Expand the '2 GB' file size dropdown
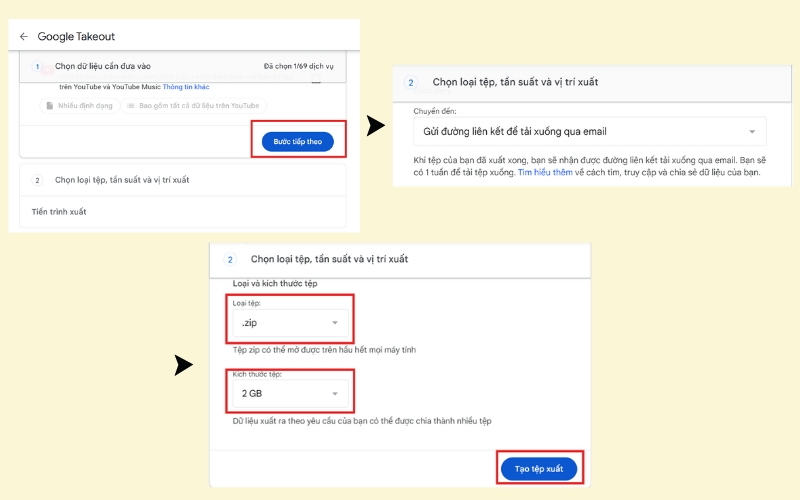The image size is (800, 500). [x=290, y=394]
